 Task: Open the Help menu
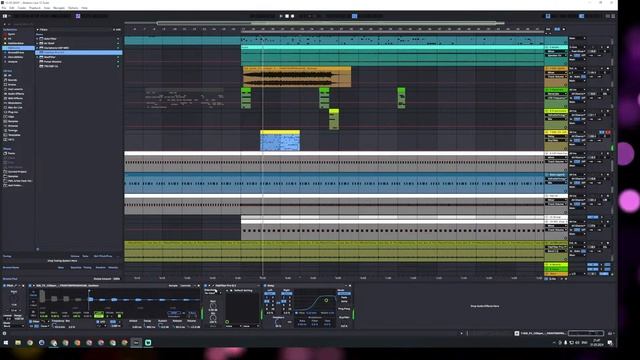84,8
